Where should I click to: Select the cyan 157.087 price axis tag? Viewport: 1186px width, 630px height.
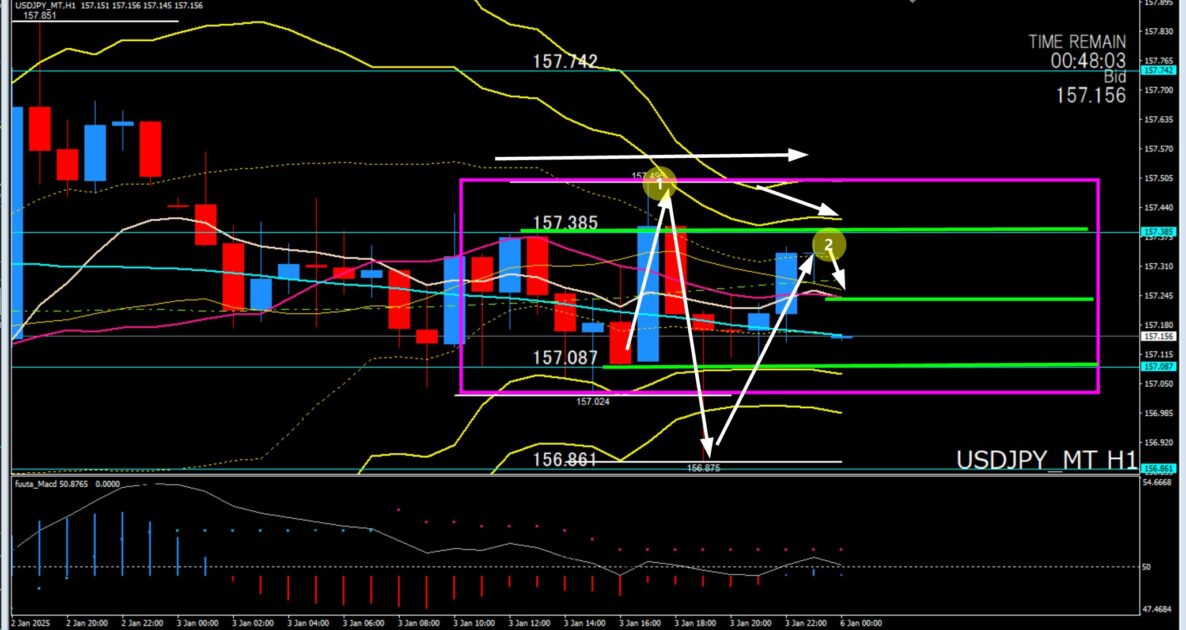point(1160,367)
